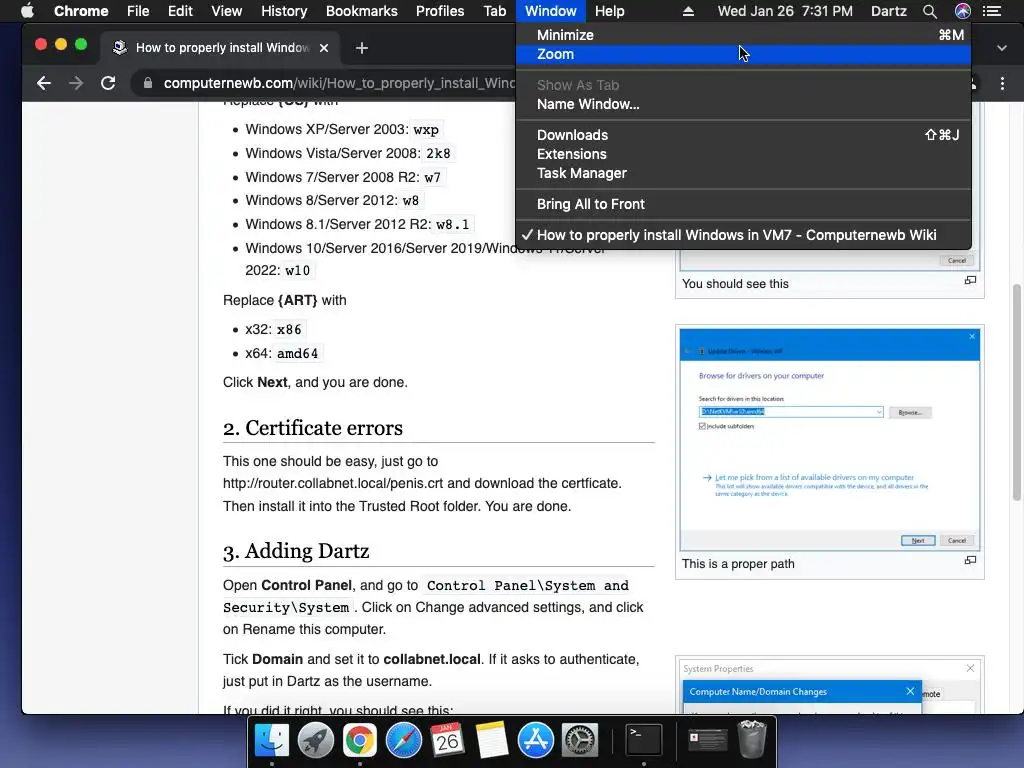Click the page vertical scrollbar

(1017, 392)
